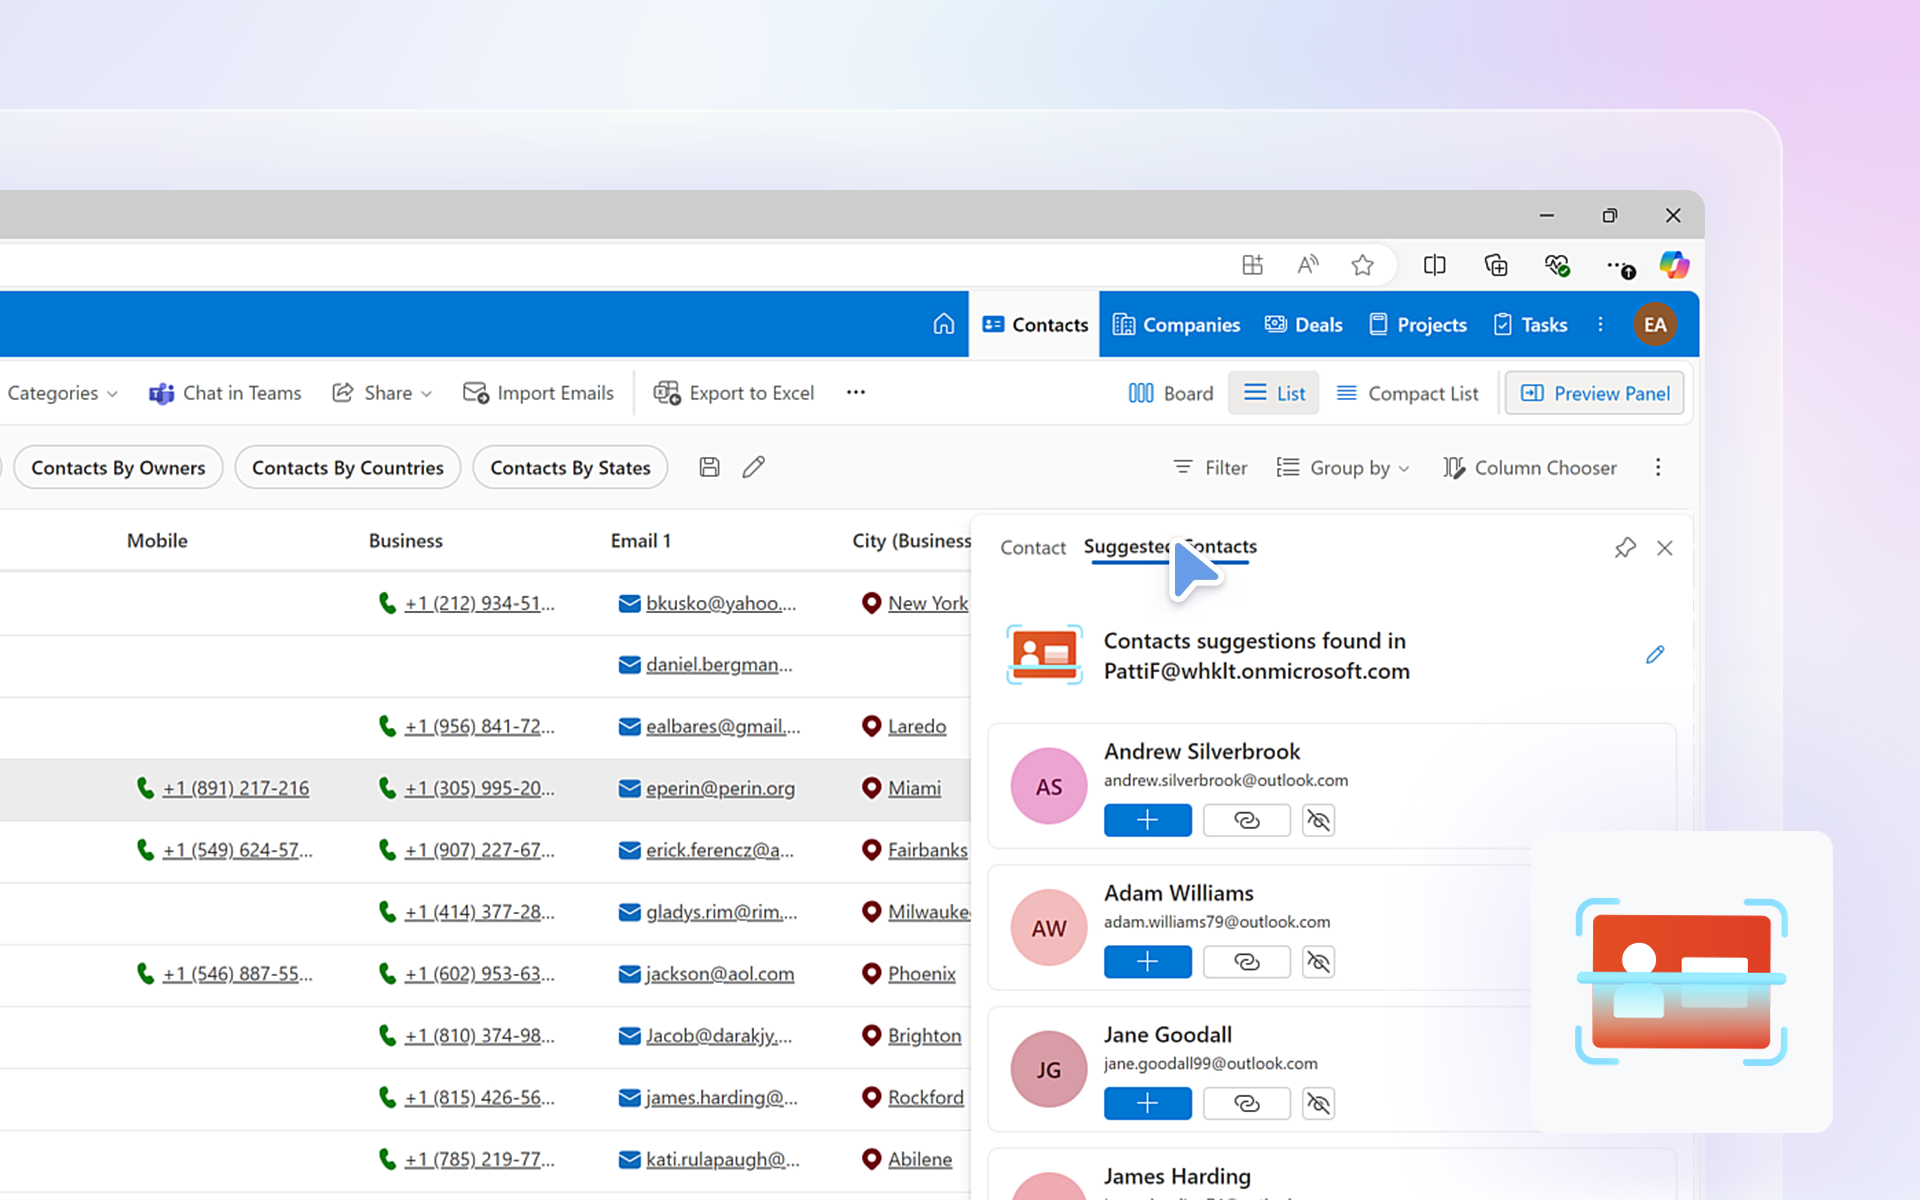This screenshot has height=1200, width=1920.
Task: Go to the Deals tab
Action: (1303, 324)
